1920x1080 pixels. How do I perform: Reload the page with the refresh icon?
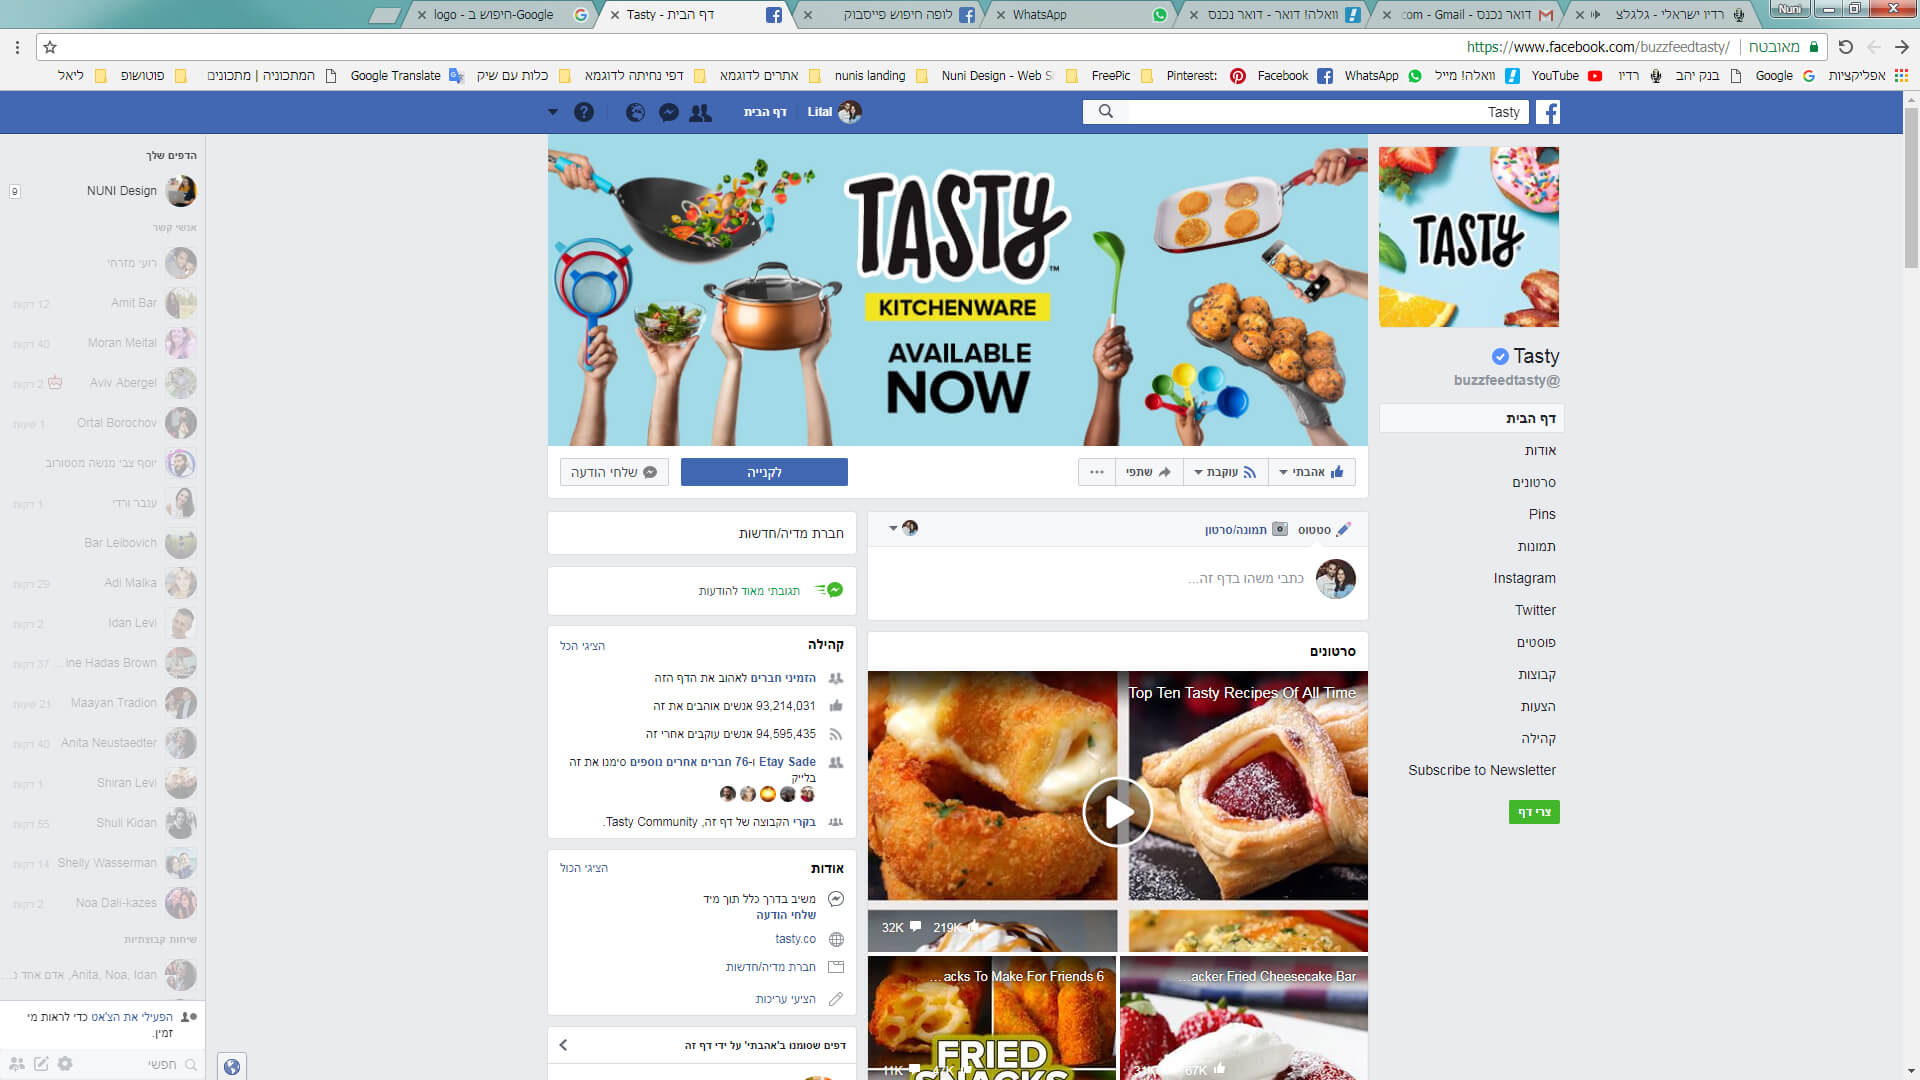click(x=1846, y=47)
